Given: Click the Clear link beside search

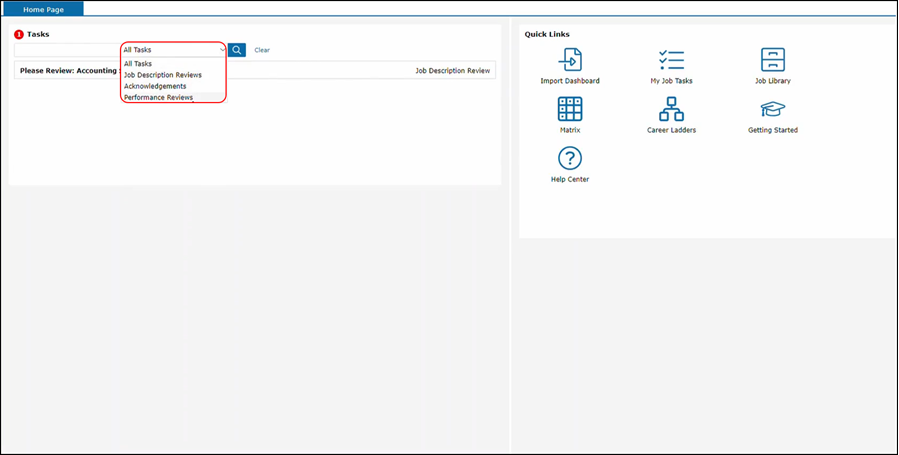Looking at the screenshot, I should (x=262, y=50).
